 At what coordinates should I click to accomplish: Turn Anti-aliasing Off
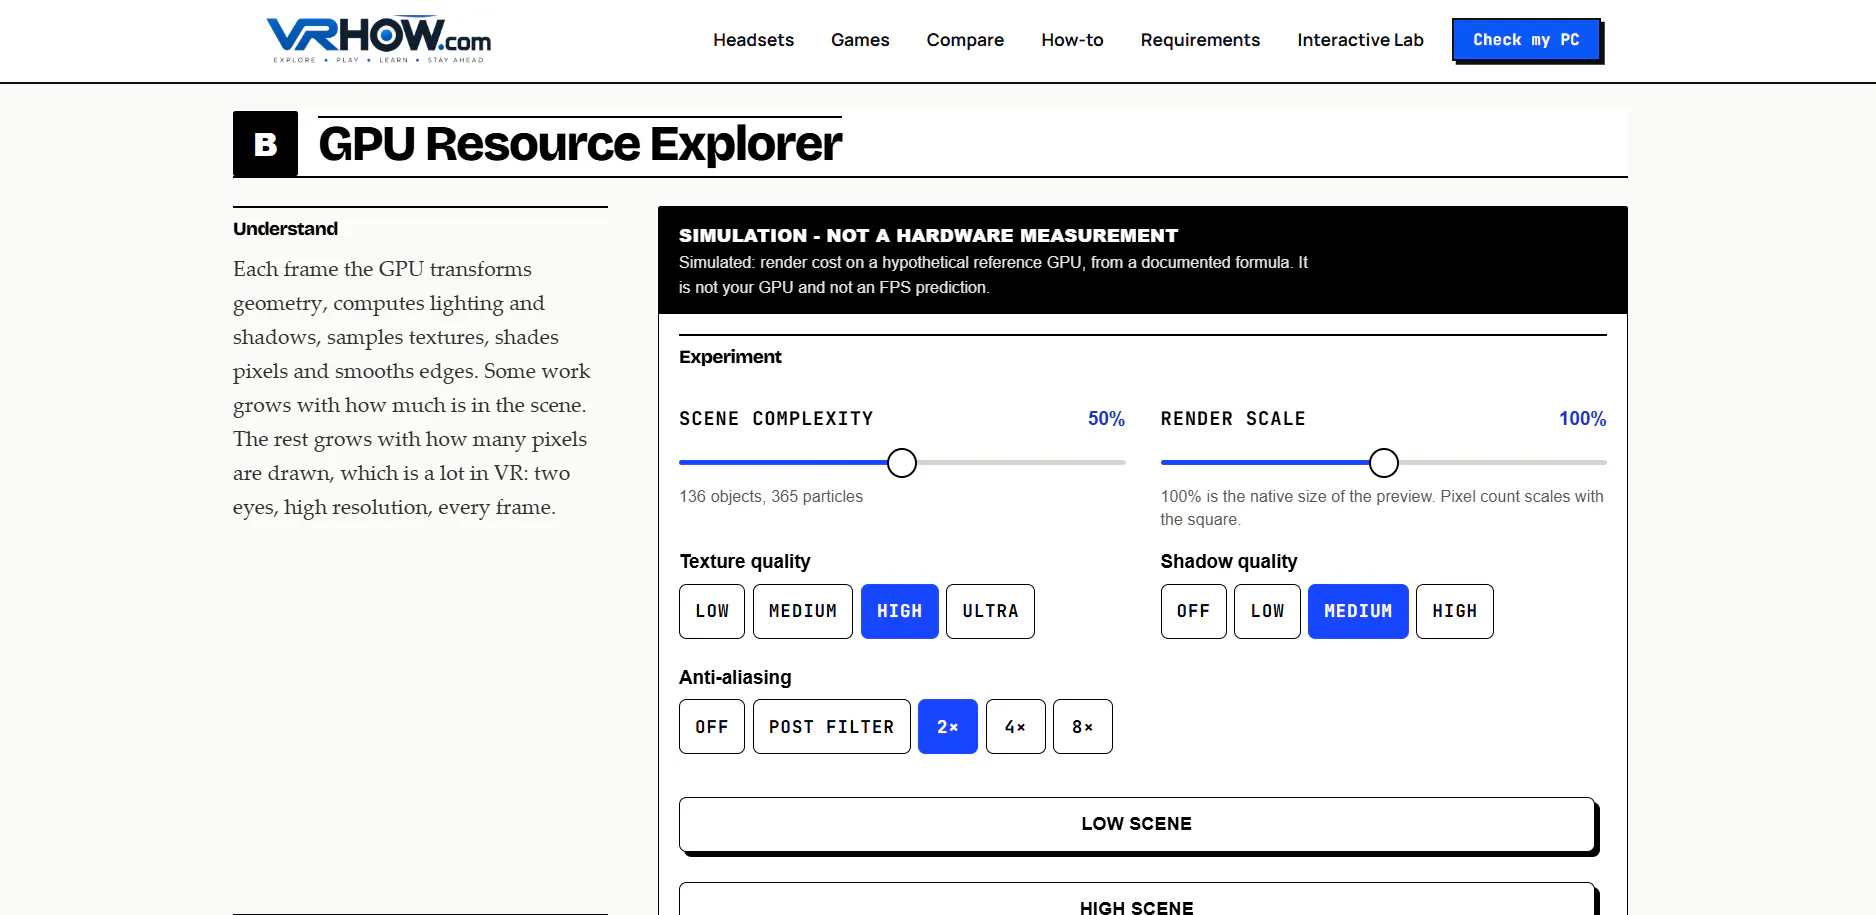pyautogui.click(x=712, y=727)
